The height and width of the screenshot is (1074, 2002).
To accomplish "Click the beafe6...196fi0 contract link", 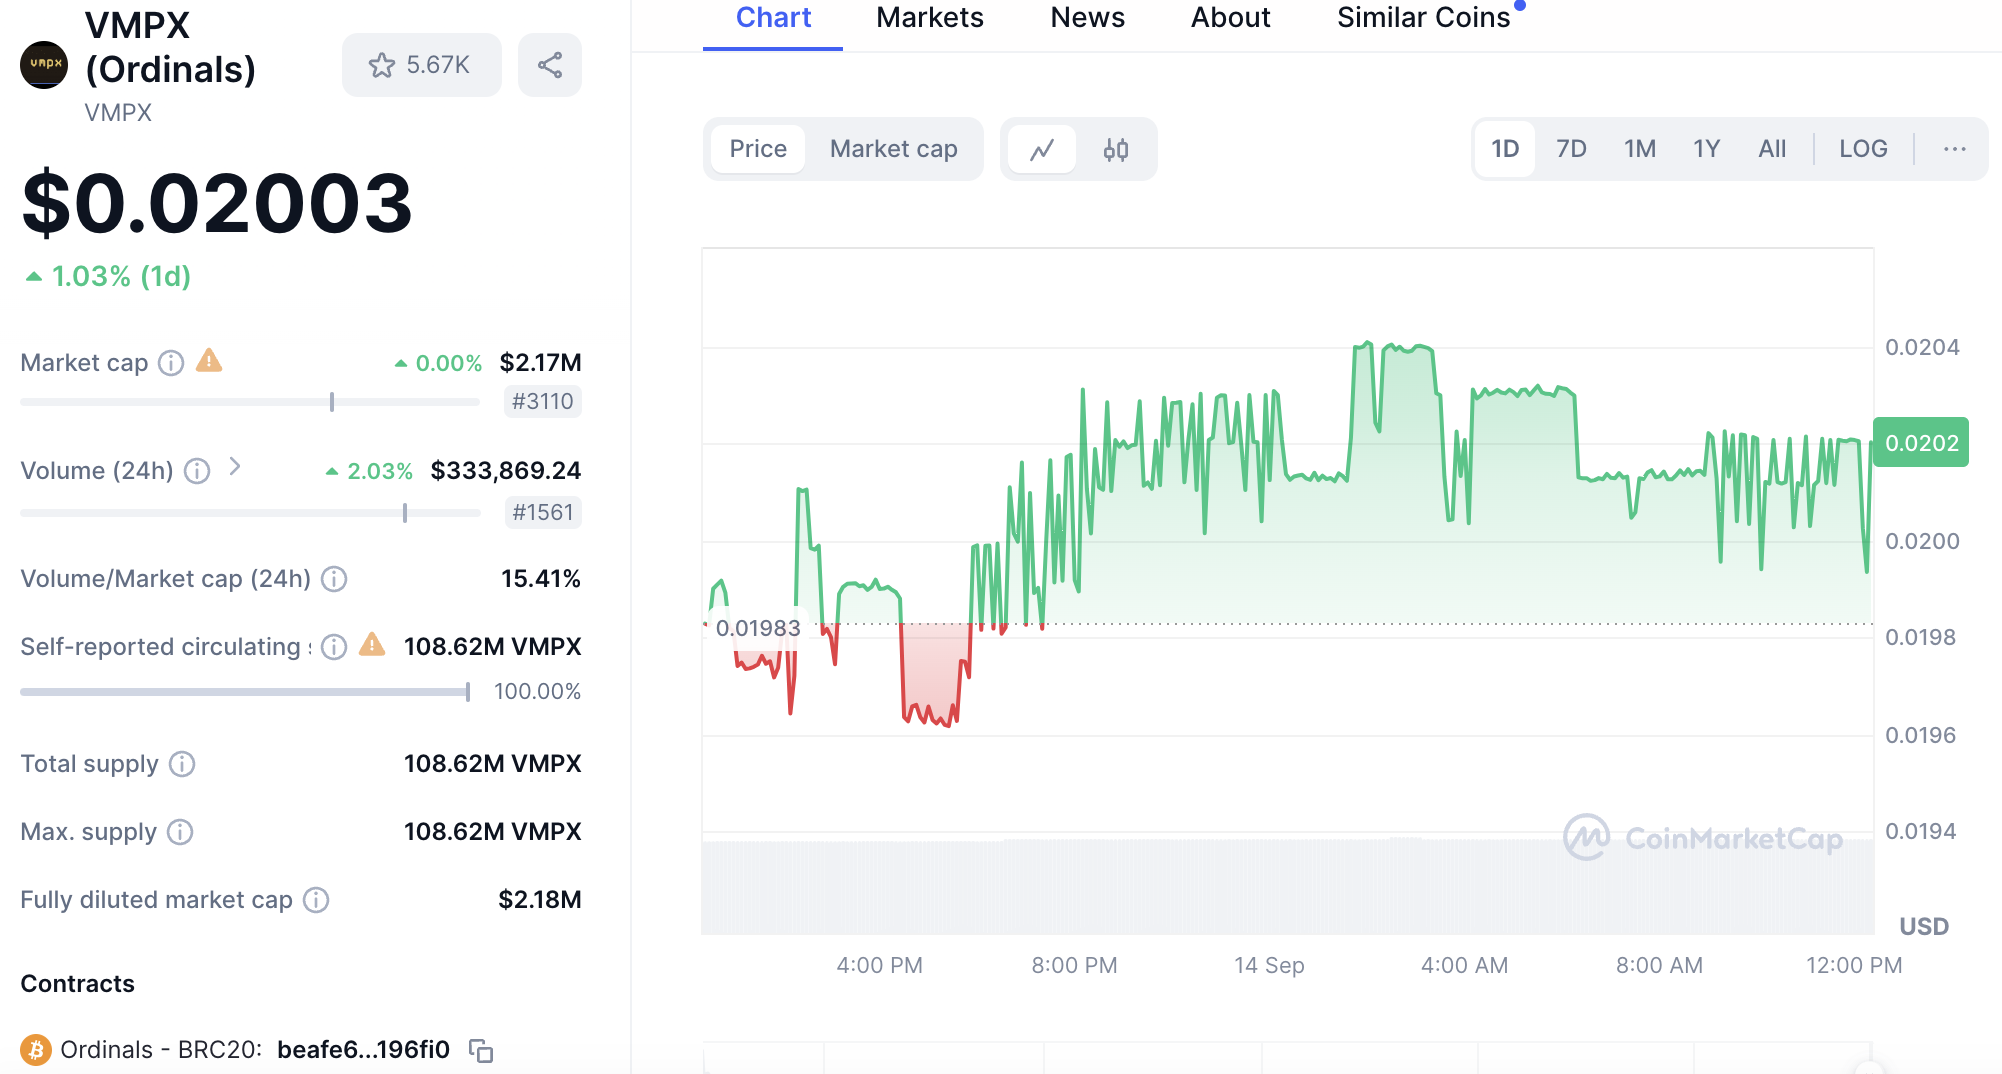I will (363, 1050).
